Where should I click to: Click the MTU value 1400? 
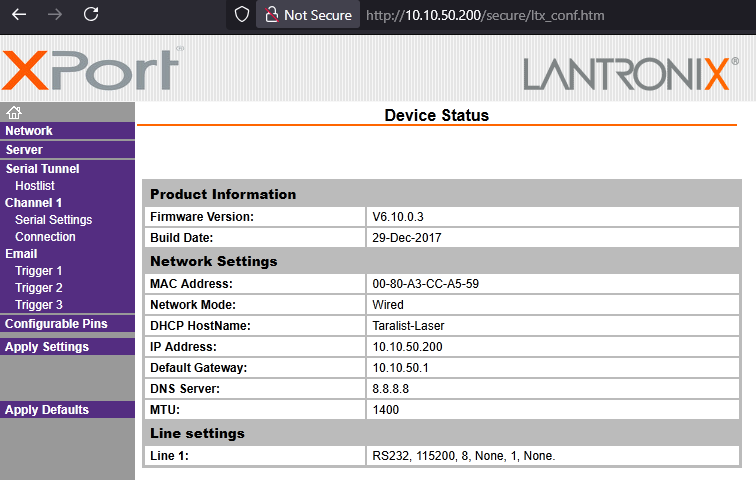(386, 410)
